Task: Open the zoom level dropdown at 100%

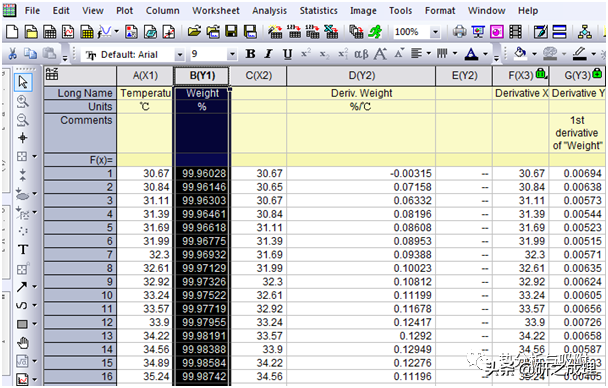Action: (435, 32)
